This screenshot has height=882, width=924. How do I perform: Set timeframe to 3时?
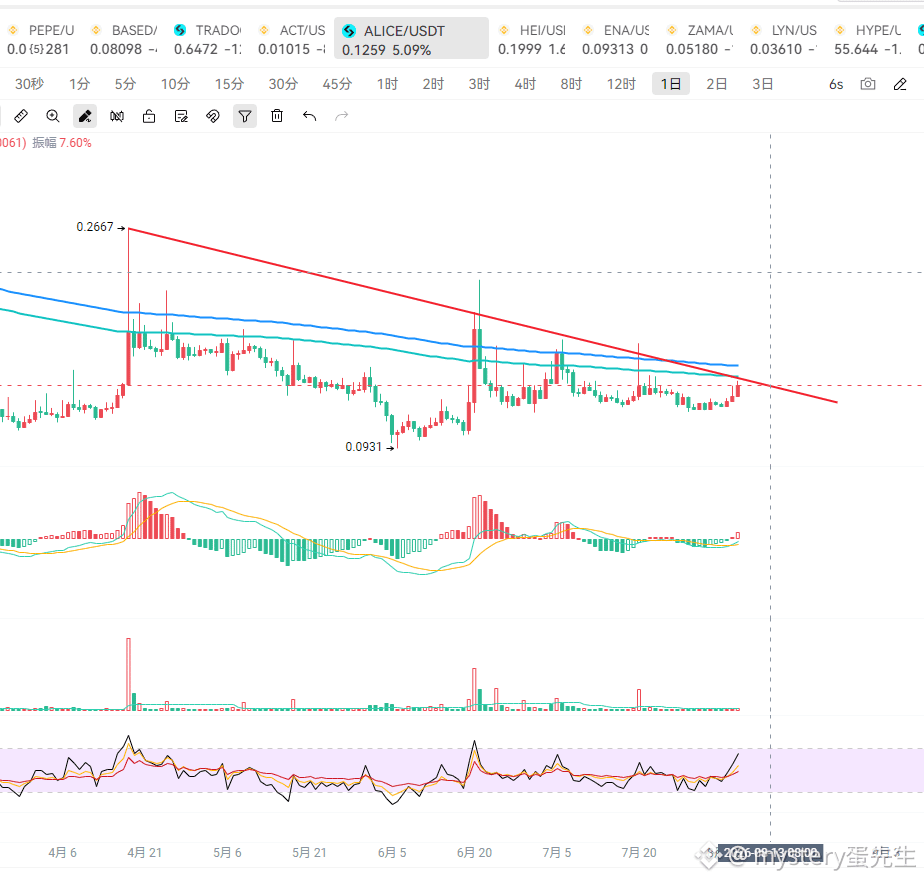479,84
